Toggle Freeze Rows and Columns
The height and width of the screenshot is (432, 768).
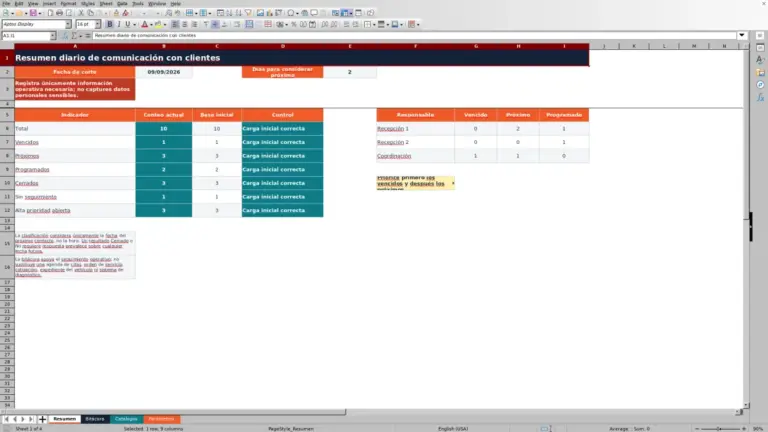tap(345, 13)
